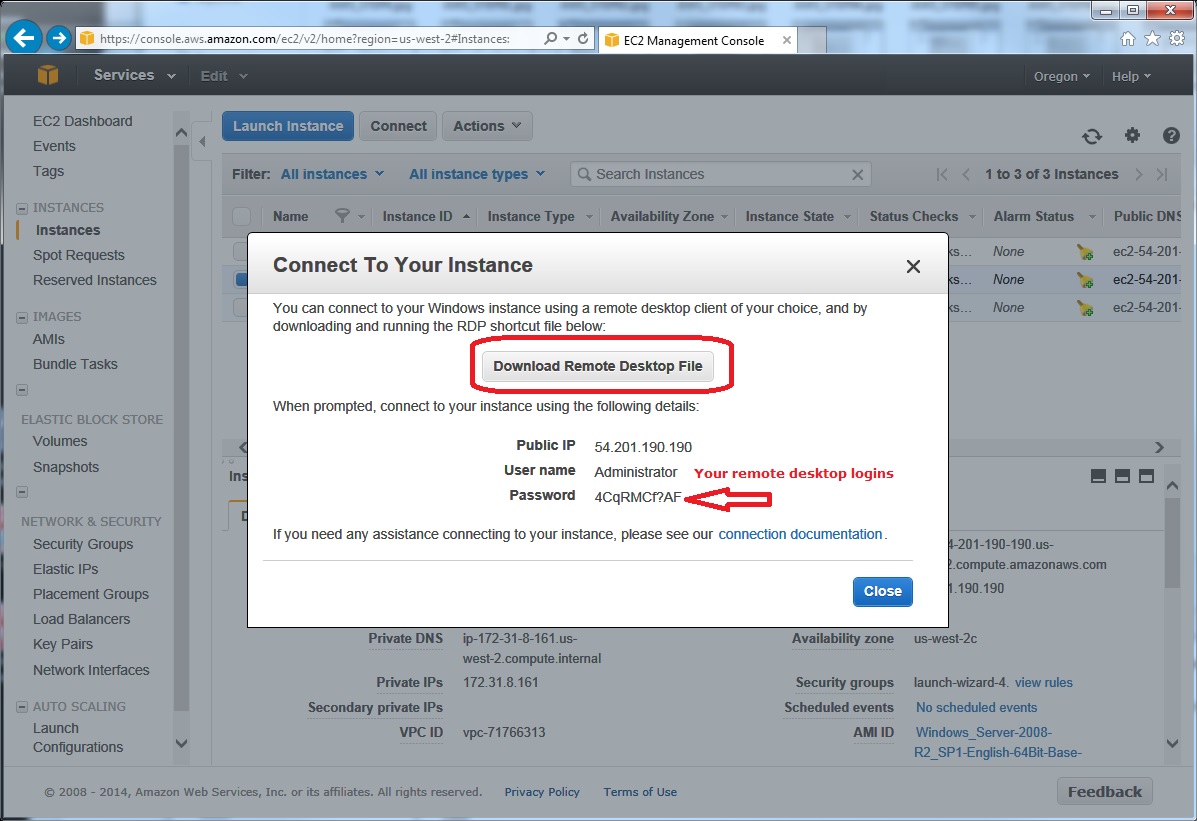The height and width of the screenshot is (821, 1197).
Task: Open Elastic IPs in the sidebar
Action: [x=66, y=569]
